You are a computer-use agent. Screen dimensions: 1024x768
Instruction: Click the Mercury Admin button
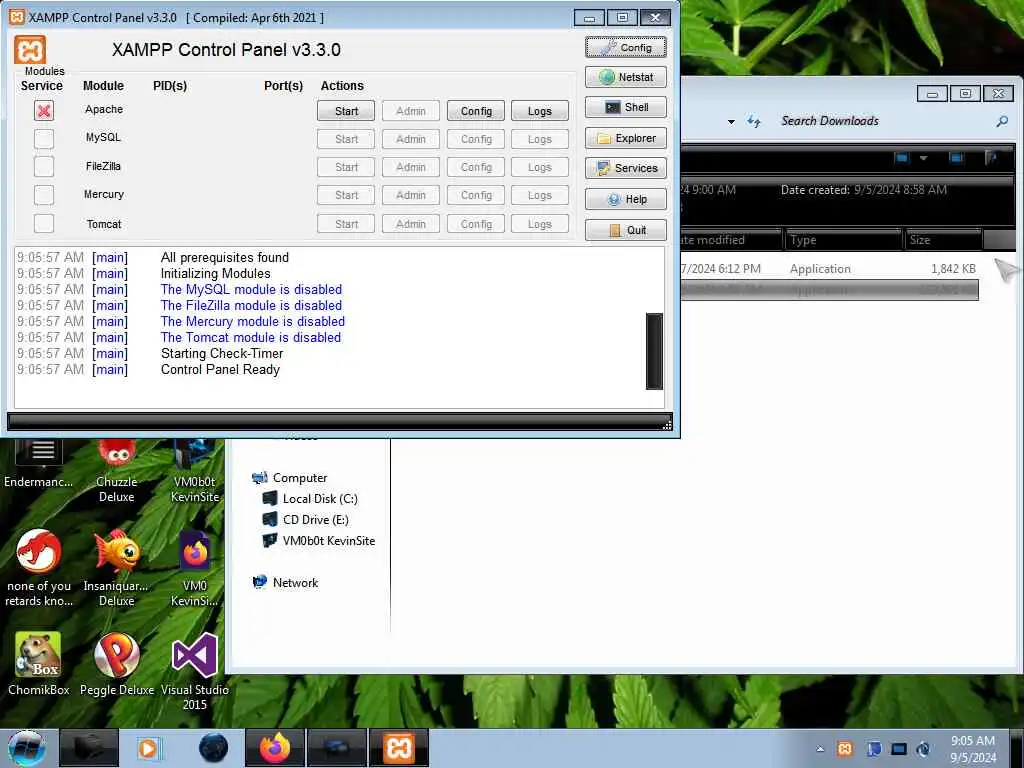click(x=411, y=195)
